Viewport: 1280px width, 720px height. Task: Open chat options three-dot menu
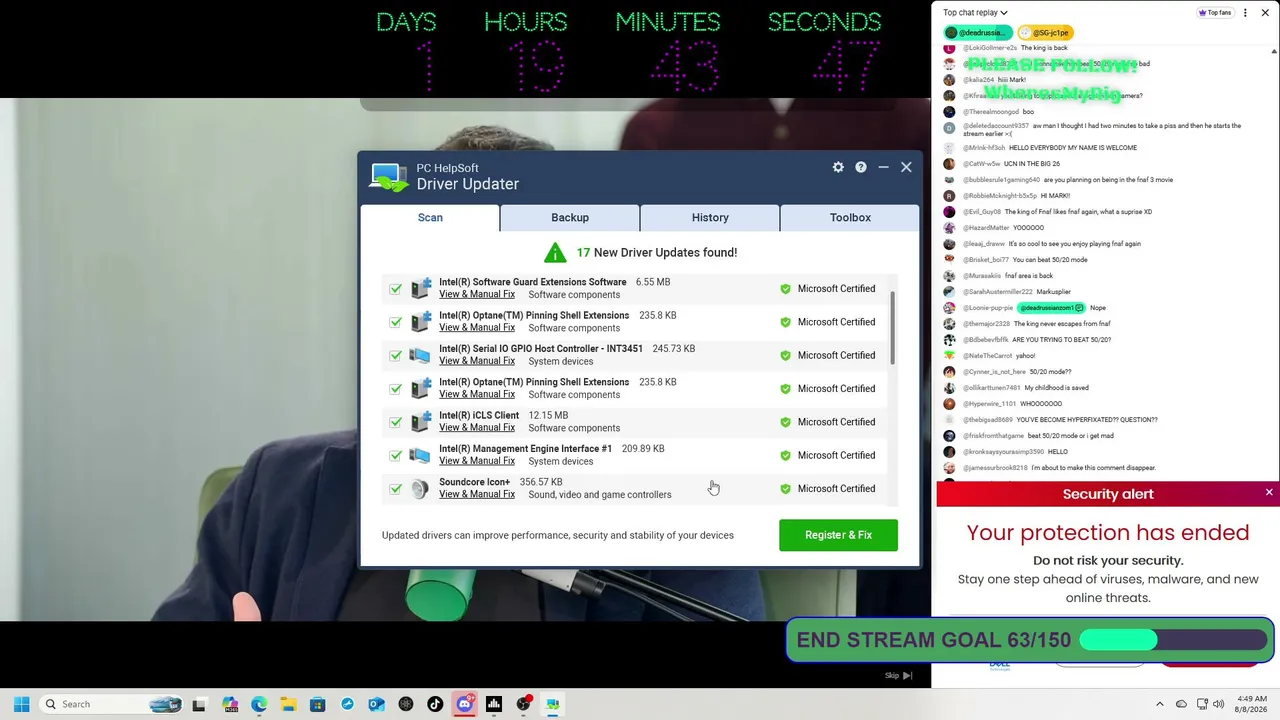click(1245, 13)
